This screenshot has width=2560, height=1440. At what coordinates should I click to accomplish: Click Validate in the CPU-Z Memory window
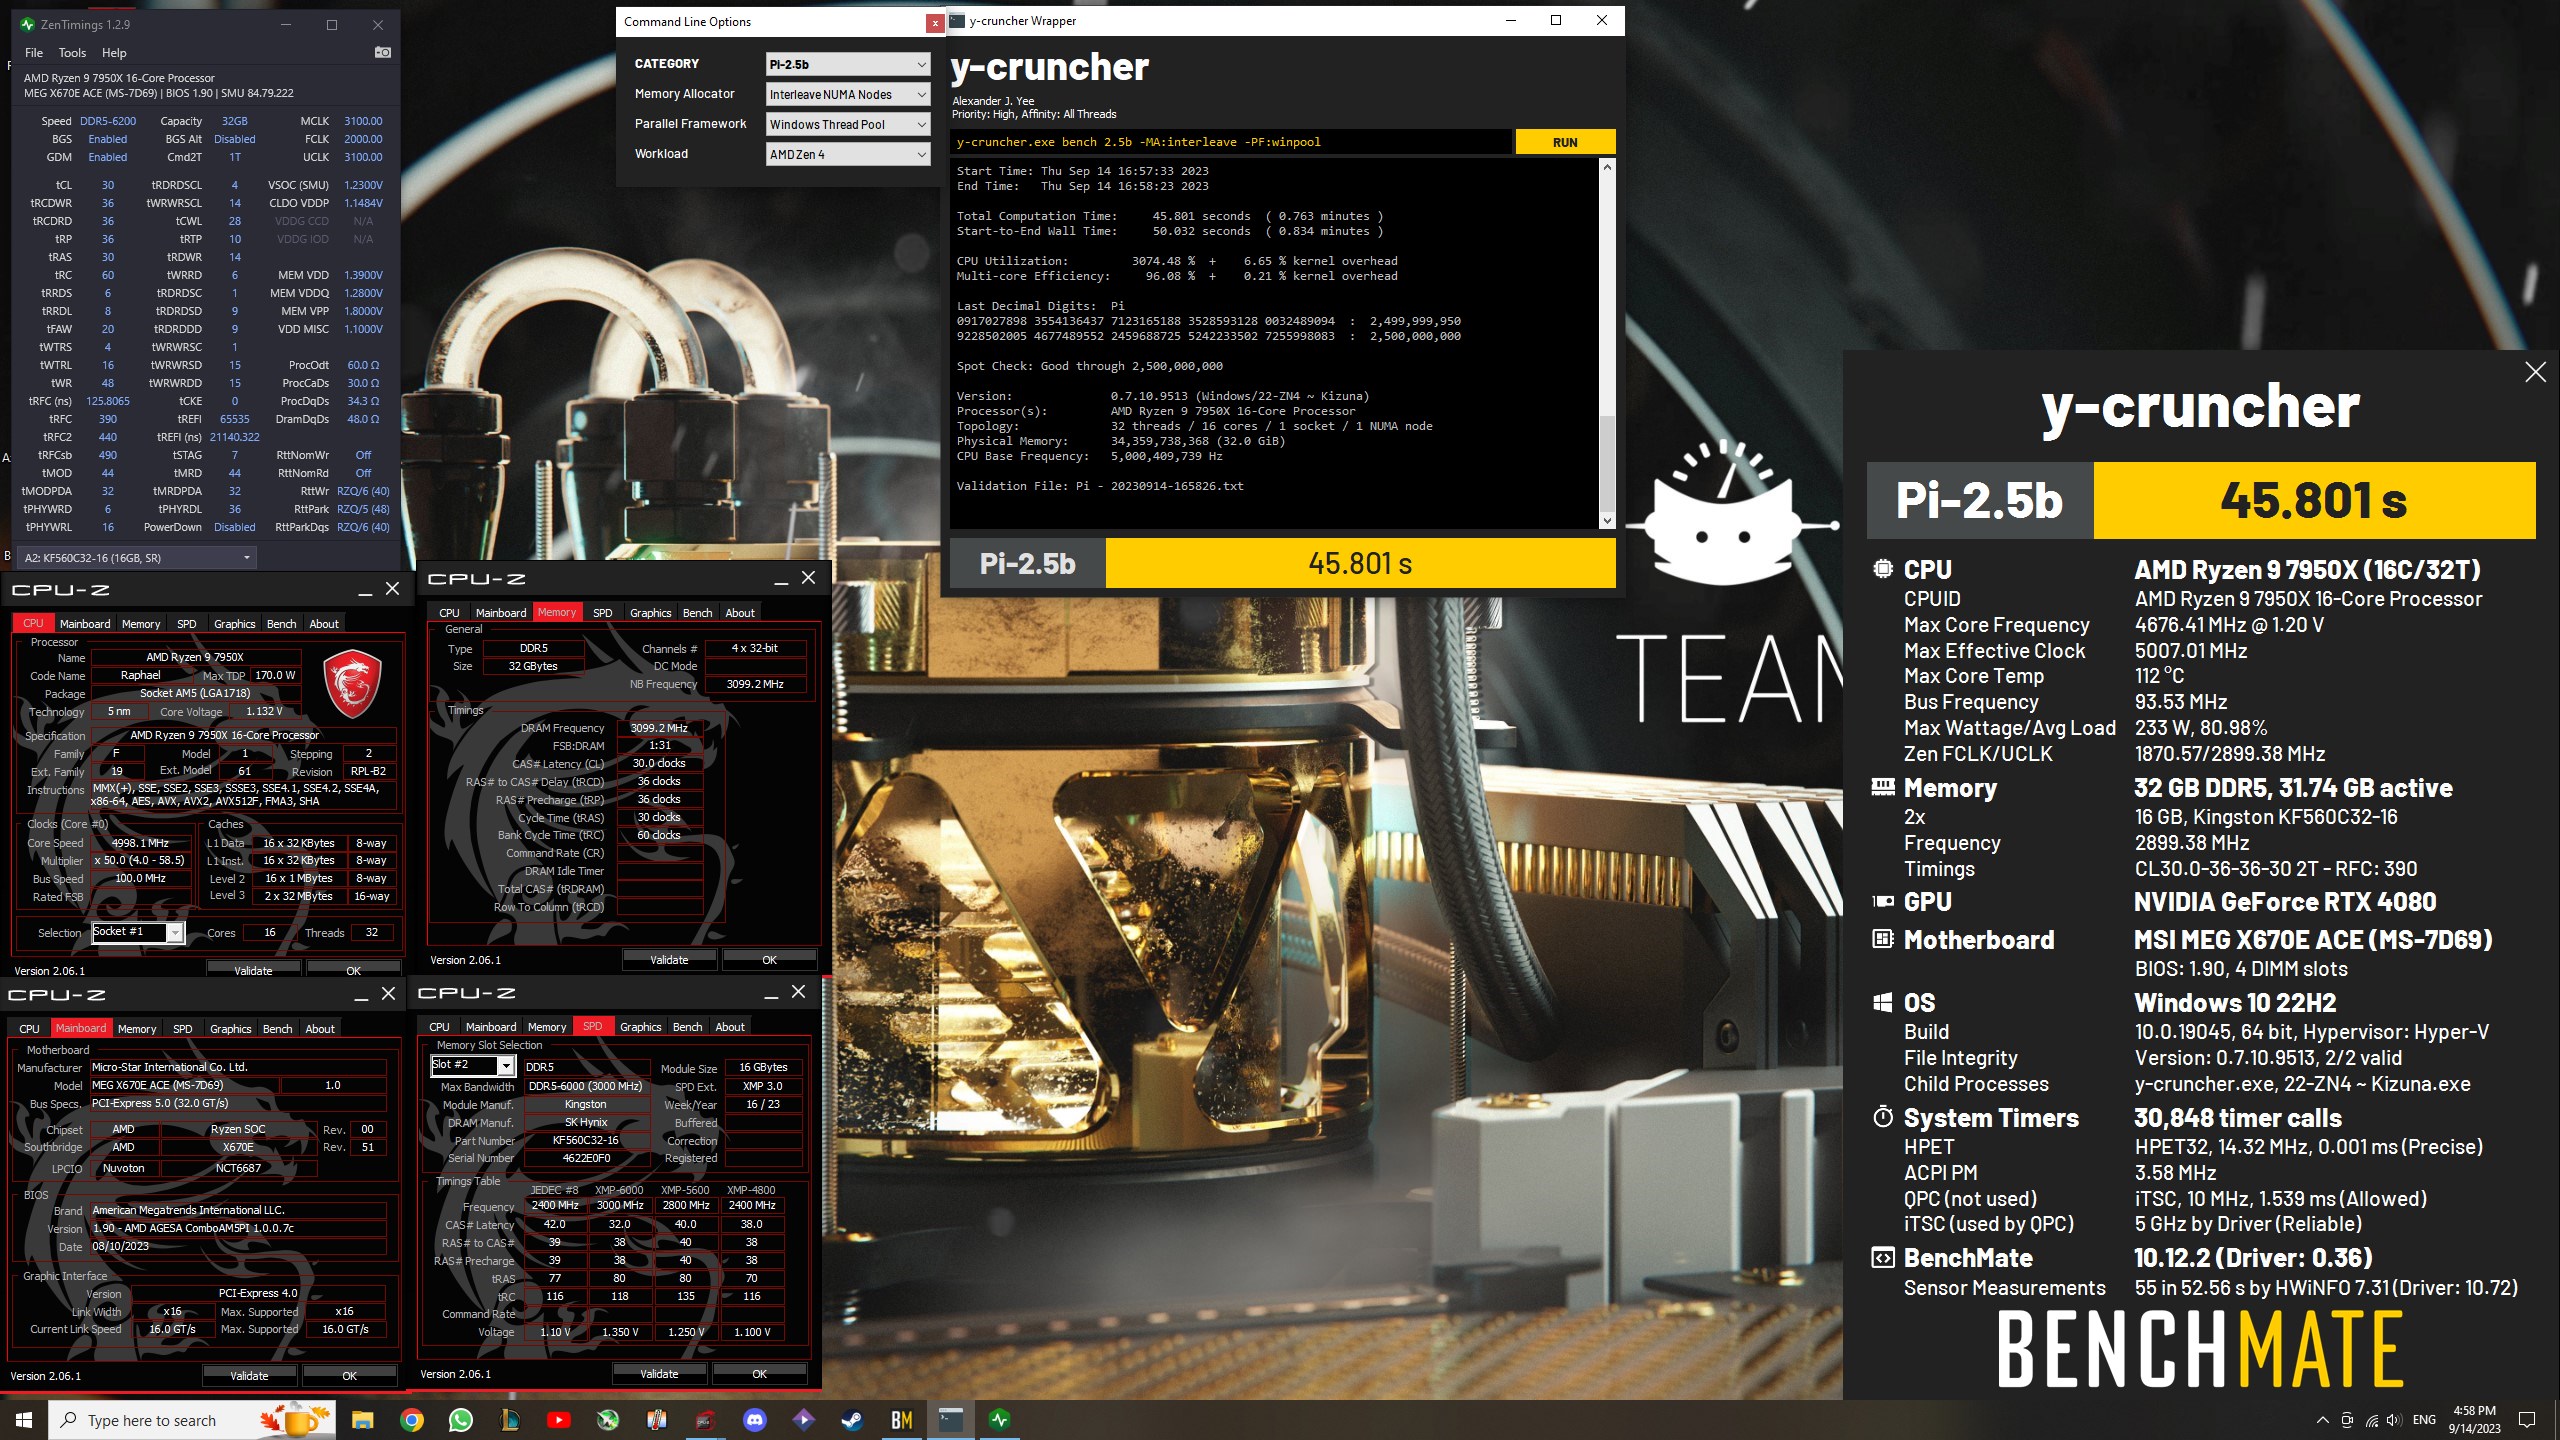[669, 960]
